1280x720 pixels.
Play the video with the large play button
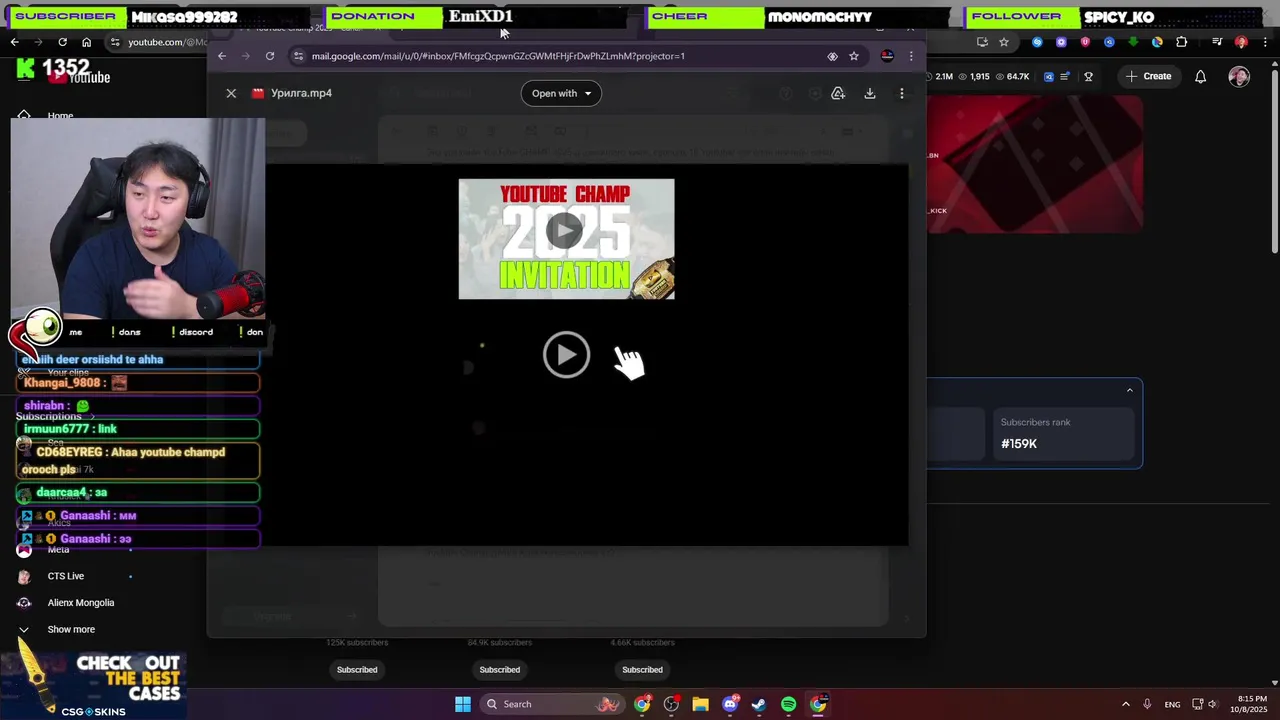[566, 355]
